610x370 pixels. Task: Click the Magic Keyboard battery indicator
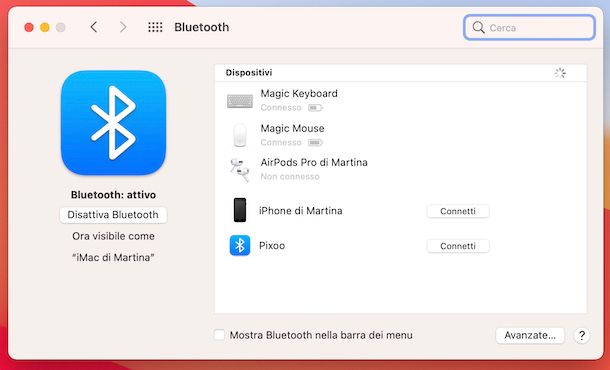coord(315,108)
